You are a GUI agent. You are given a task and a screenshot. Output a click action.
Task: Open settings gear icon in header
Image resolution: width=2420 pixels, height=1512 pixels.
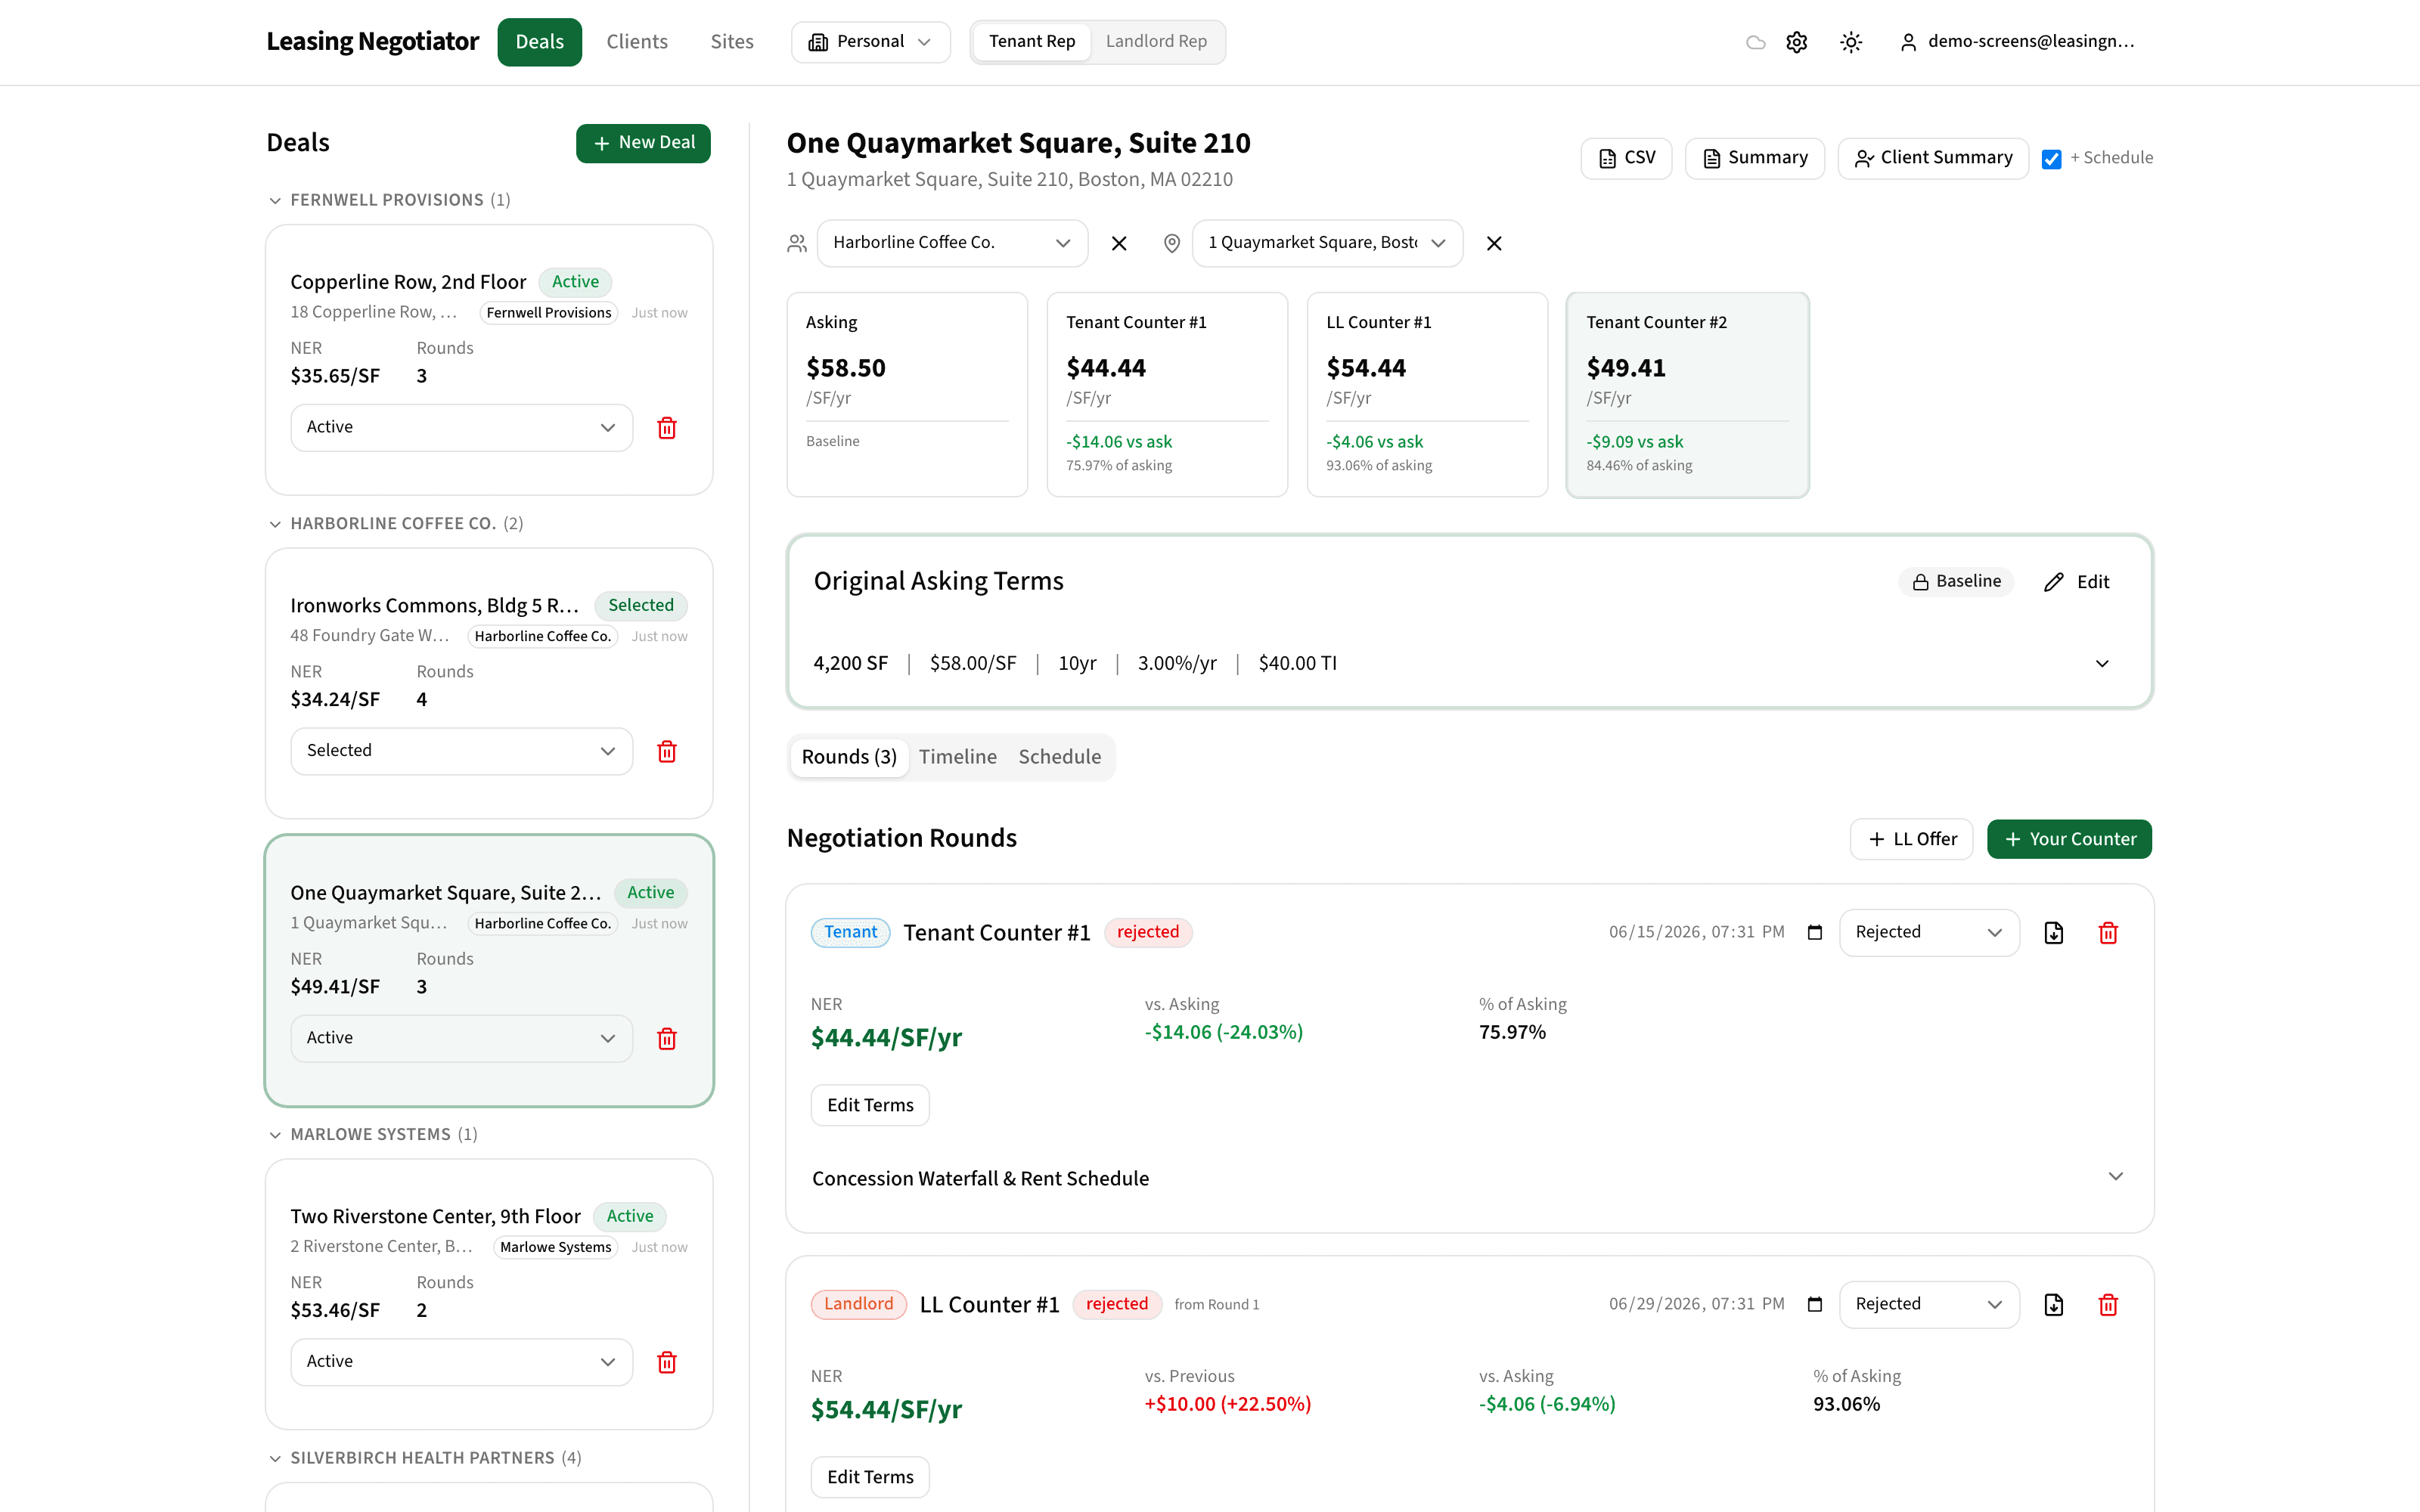tap(1797, 42)
